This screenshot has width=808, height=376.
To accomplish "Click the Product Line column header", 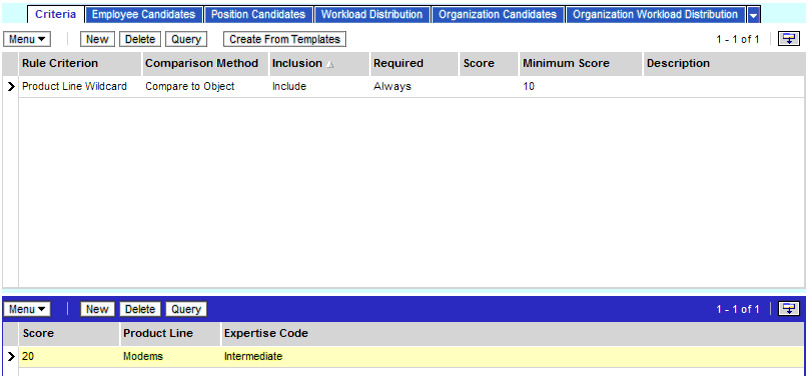I will click(171, 334).
